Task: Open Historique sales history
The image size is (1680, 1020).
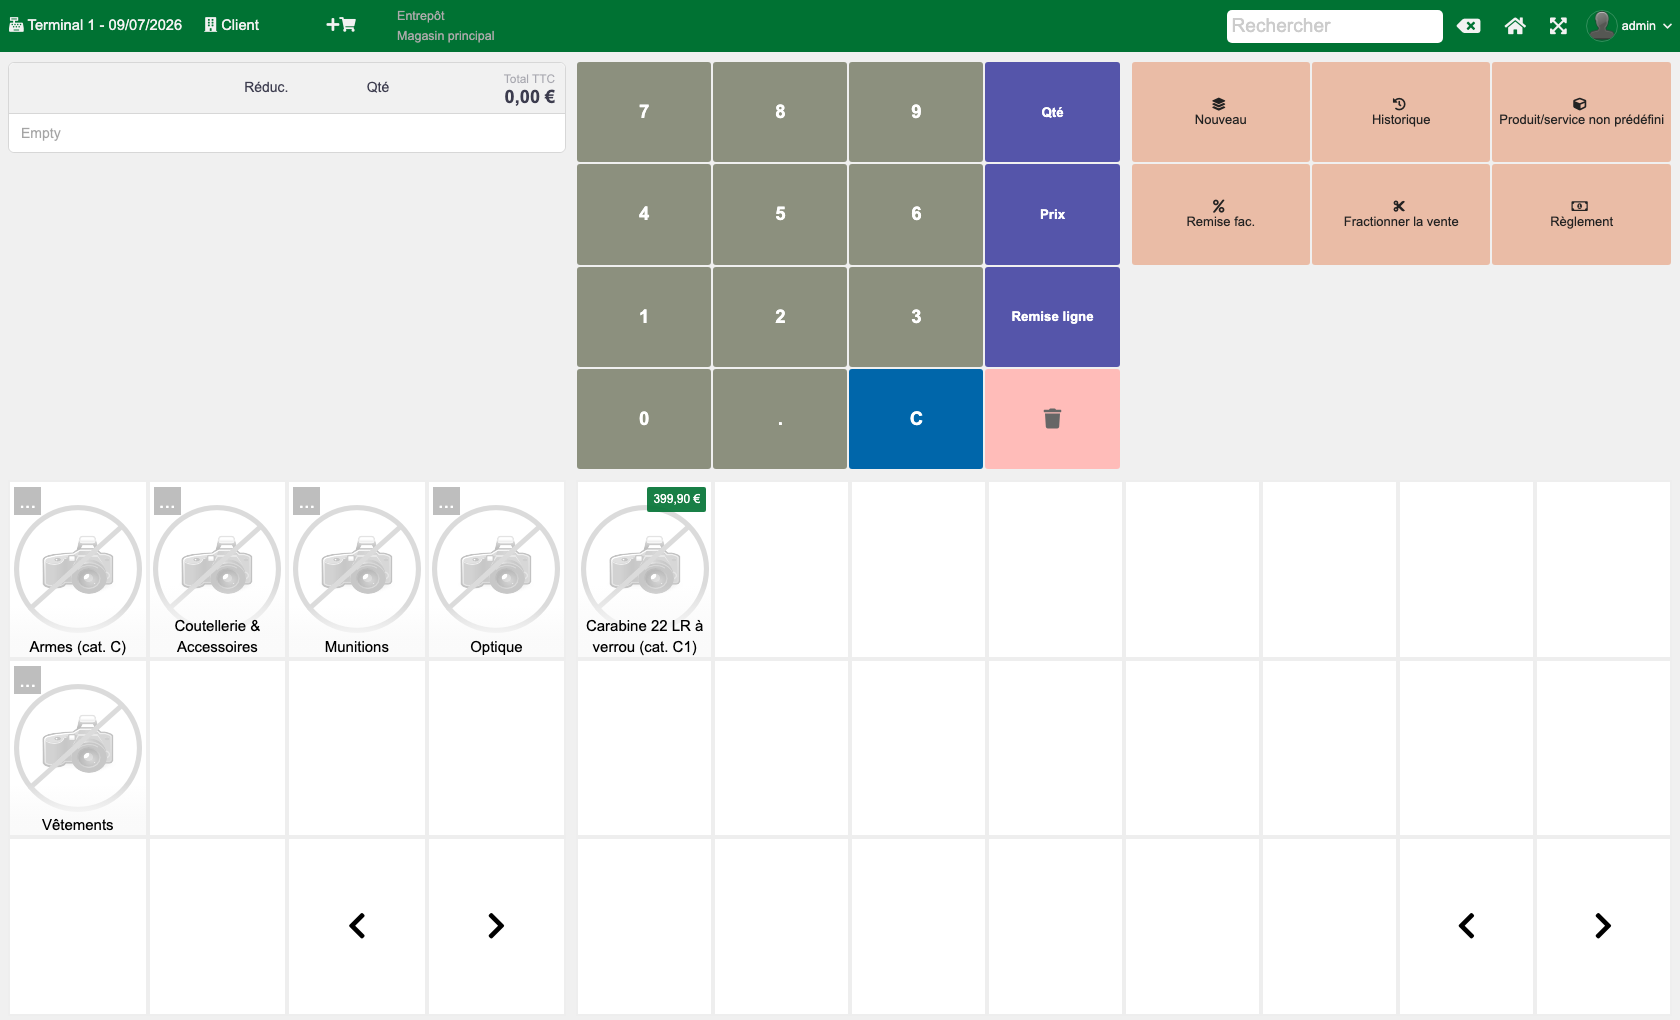Action: (1400, 112)
